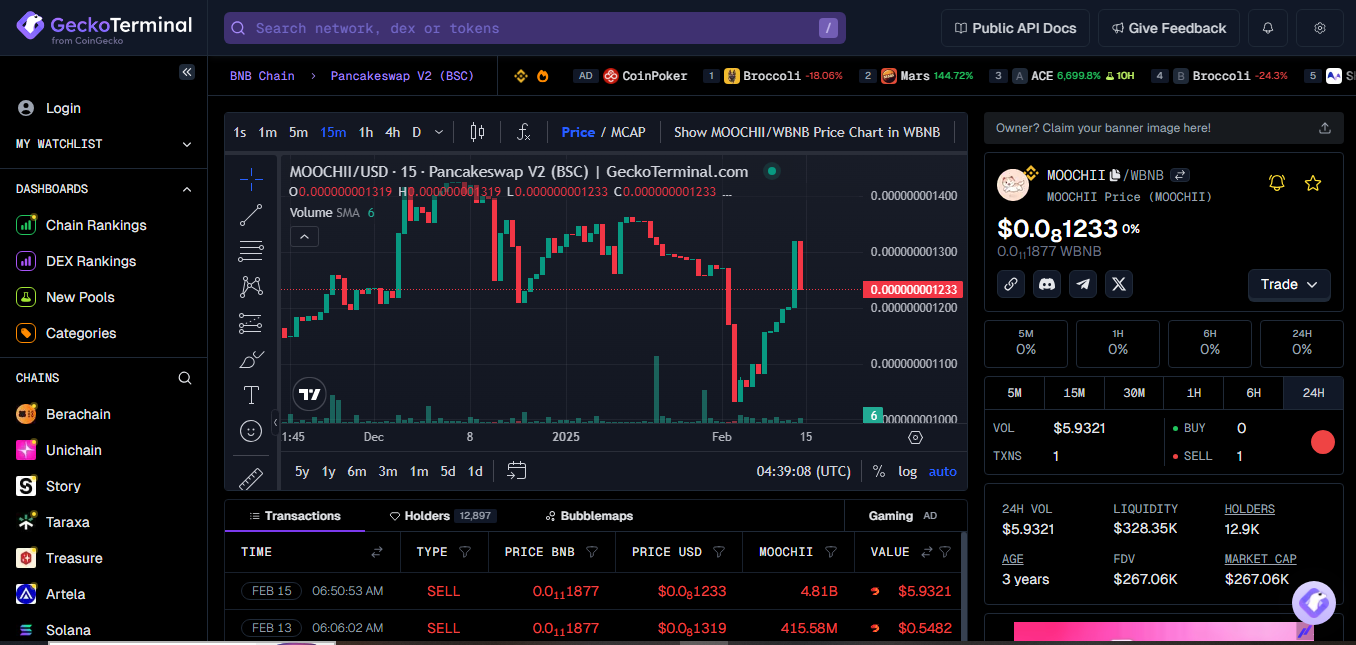Go to New Pools page
1356x645 pixels.
click(x=80, y=297)
